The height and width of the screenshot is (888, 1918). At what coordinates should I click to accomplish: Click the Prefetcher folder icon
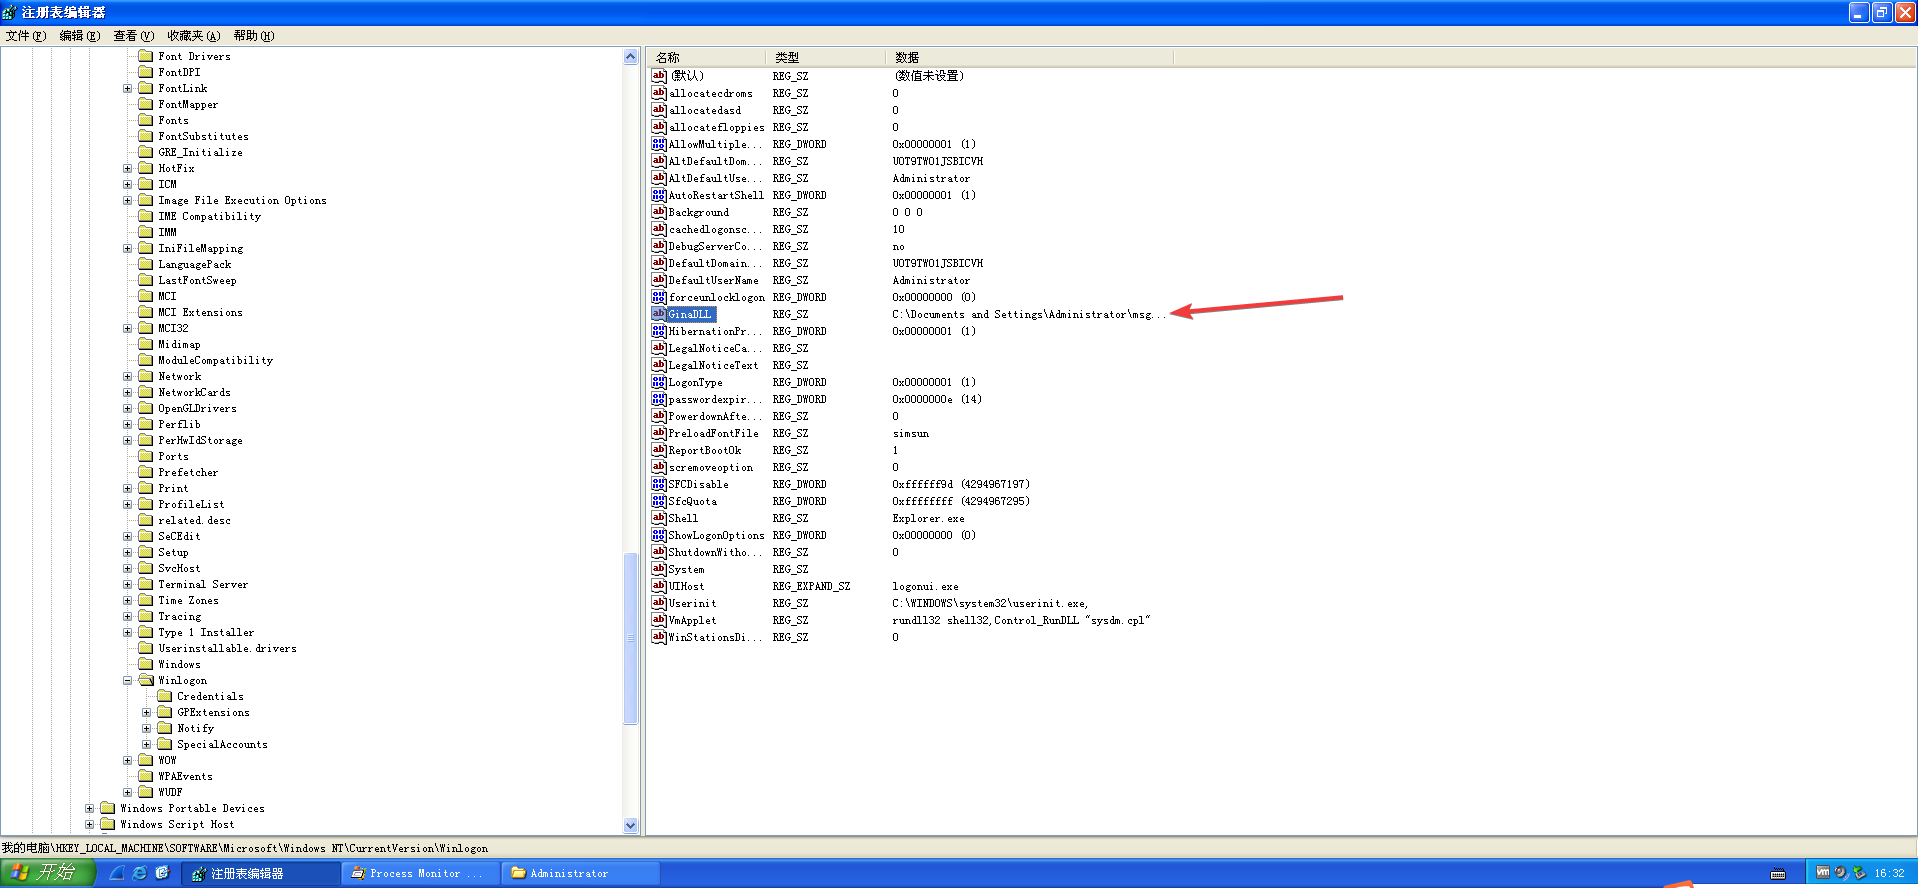pyautogui.click(x=145, y=472)
